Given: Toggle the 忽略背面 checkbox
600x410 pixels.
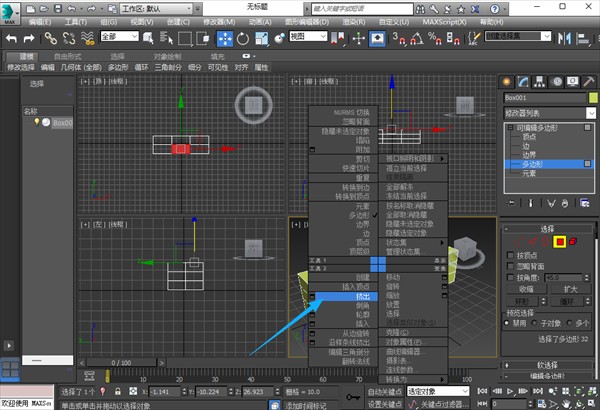Looking at the screenshot, I should pyautogui.click(x=511, y=268).
